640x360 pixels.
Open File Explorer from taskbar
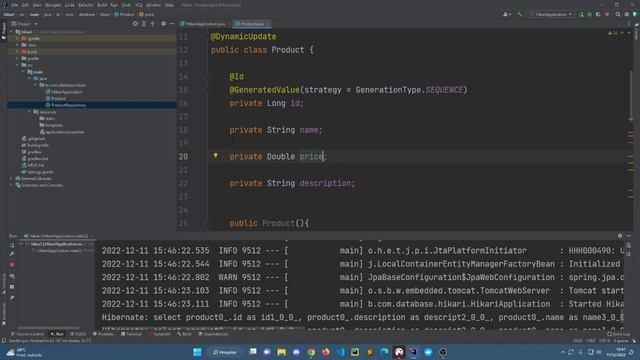coord(282,352)
